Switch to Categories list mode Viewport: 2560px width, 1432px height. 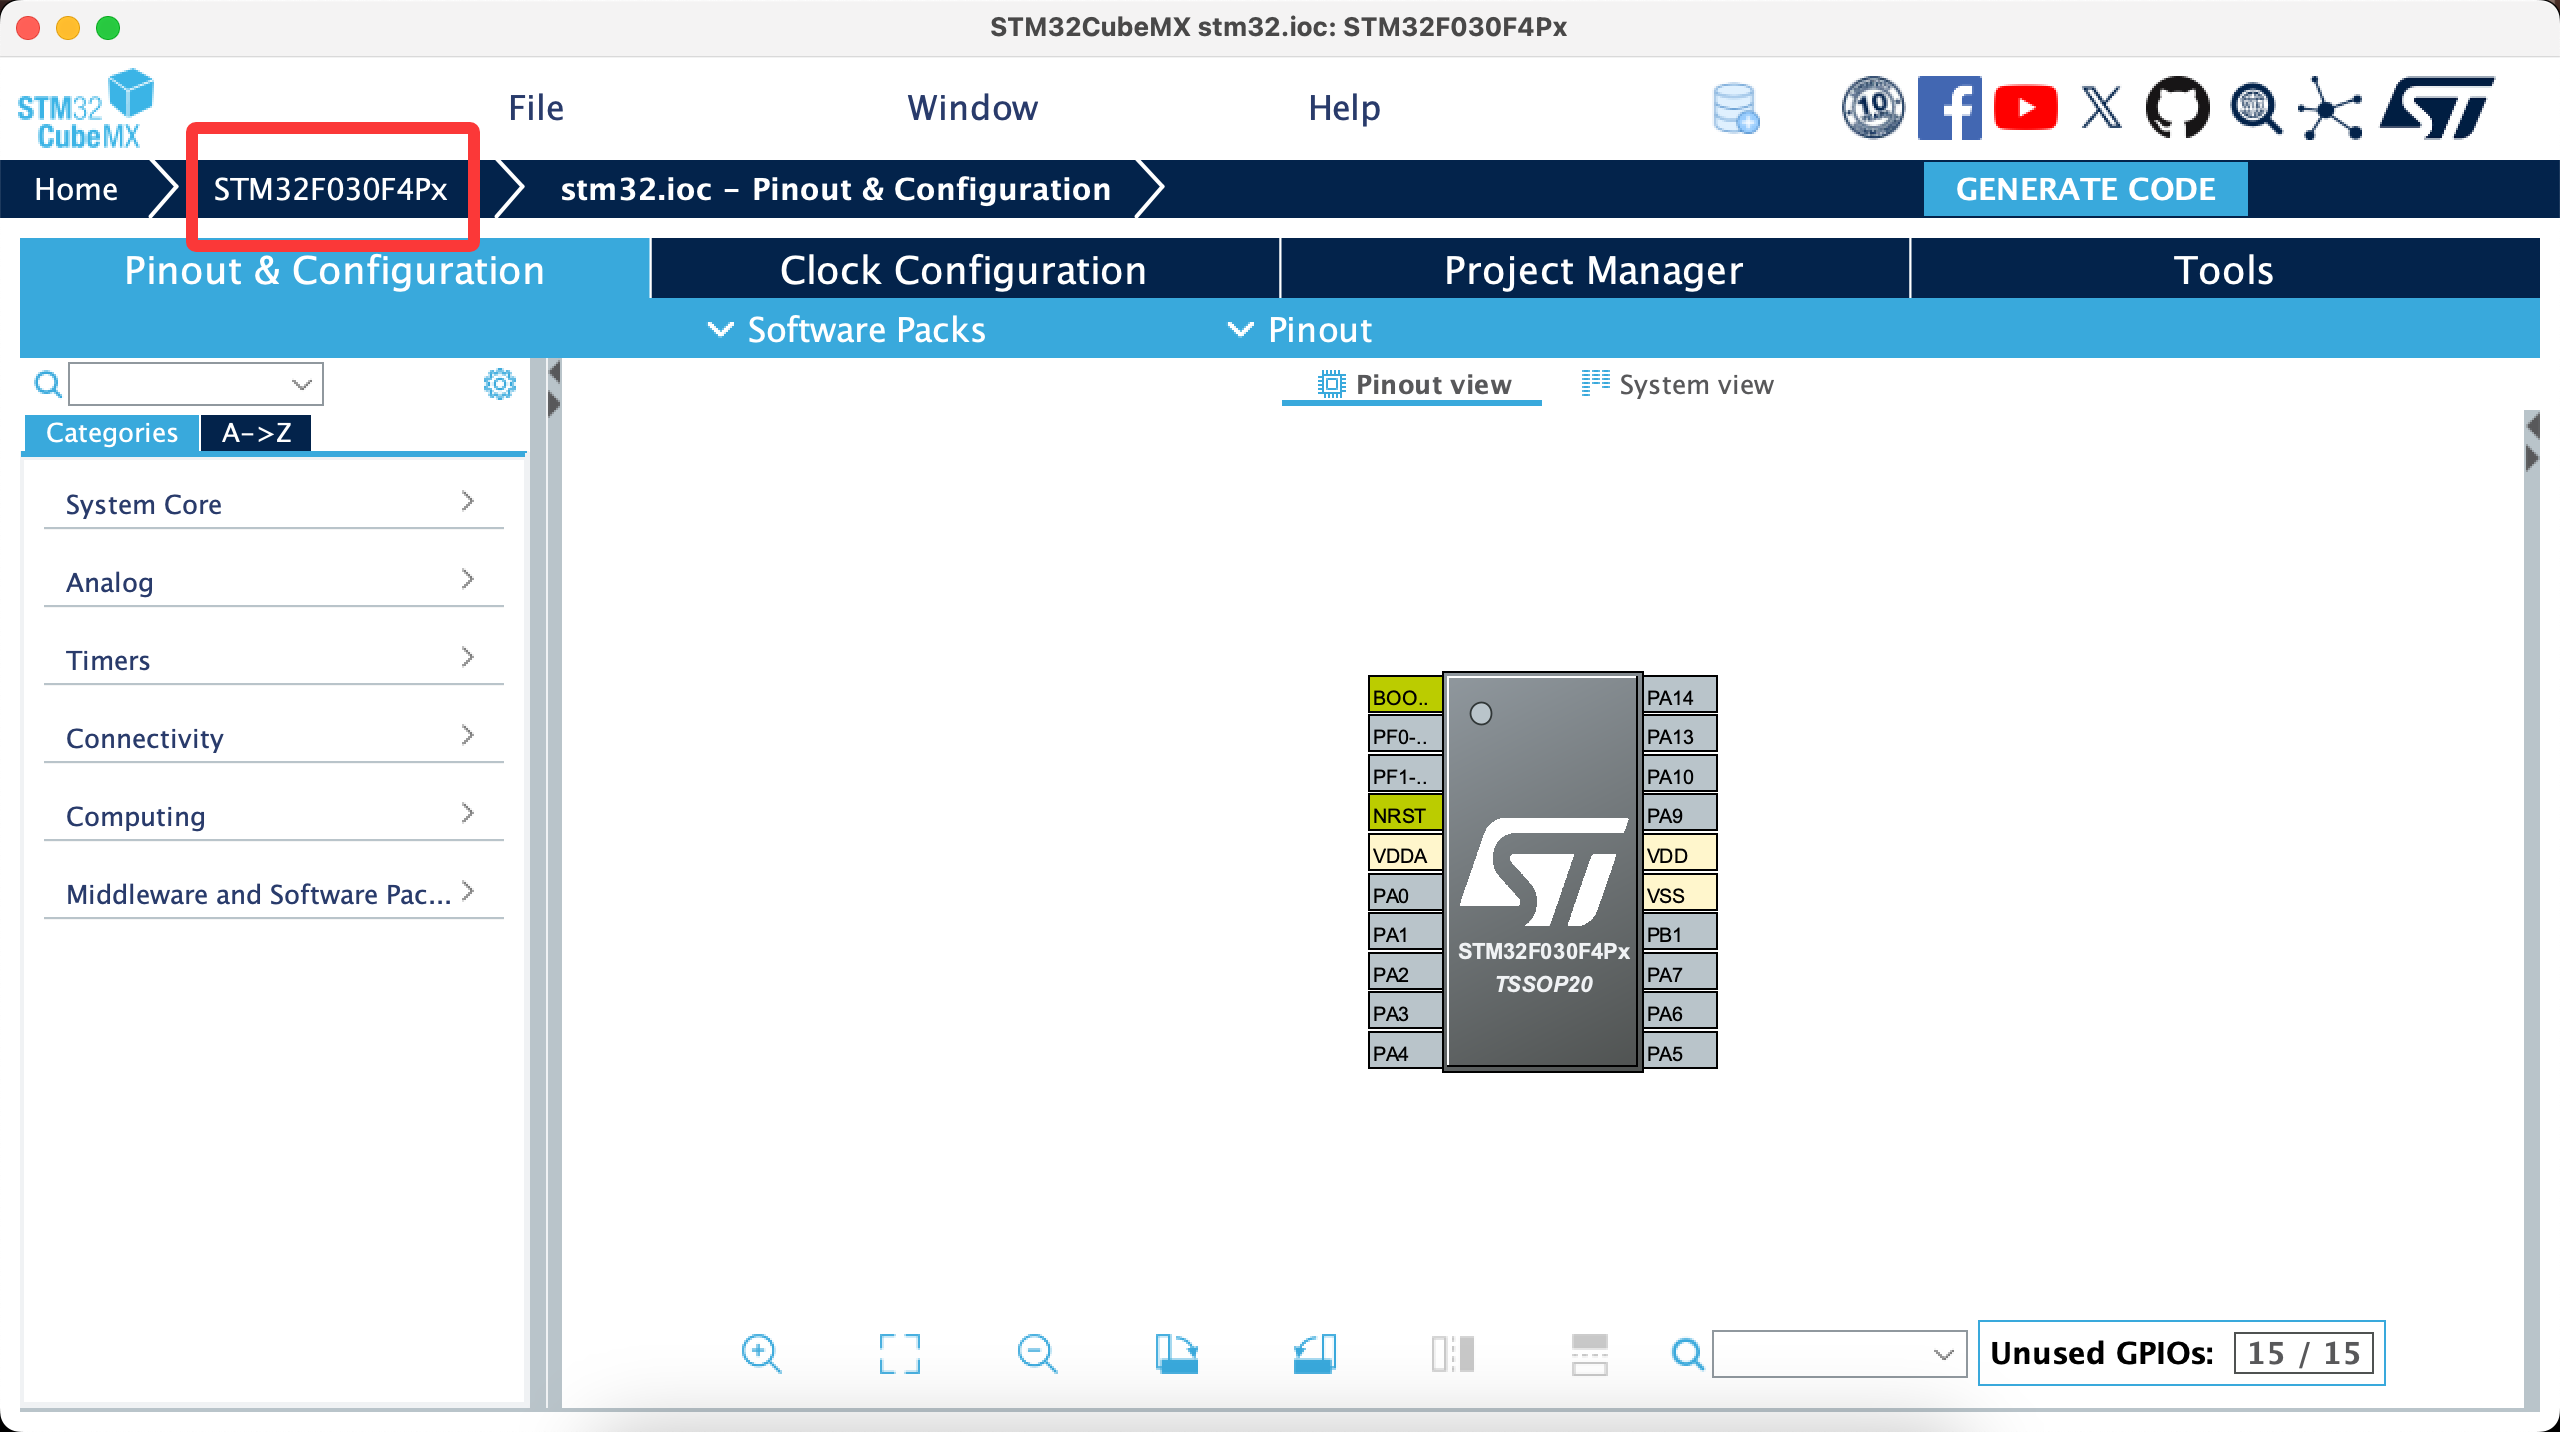coord(112,433)
